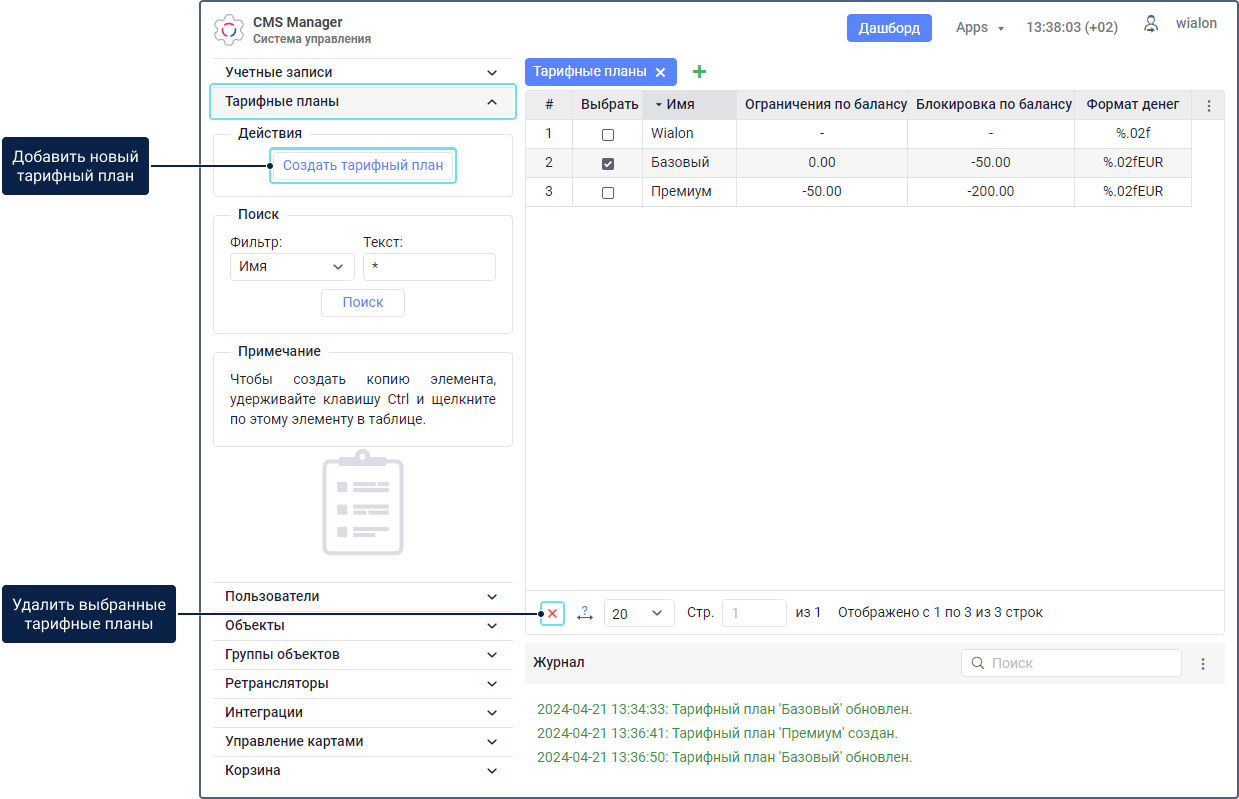Viewport: 1239px width, 799px height.
Task: Open the table columns options menu icon
Action: (x=1208, y=105)
